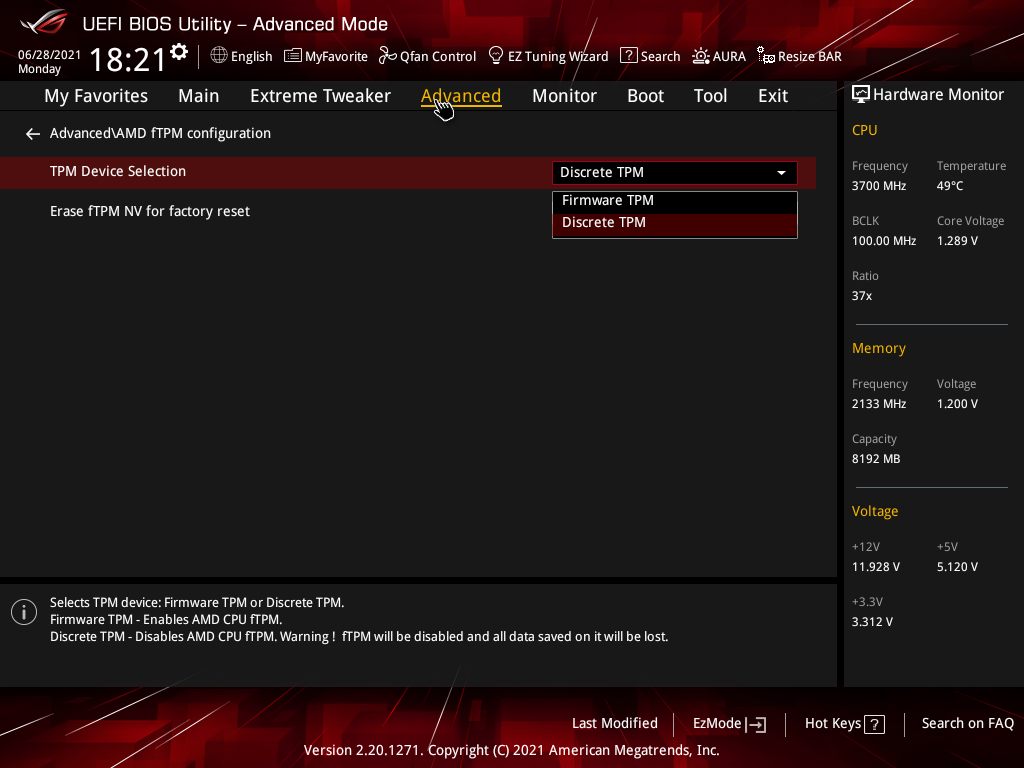1024x768 pixels.
Task: Select Erase fTPM NV for factory reset
Action: 150,210
